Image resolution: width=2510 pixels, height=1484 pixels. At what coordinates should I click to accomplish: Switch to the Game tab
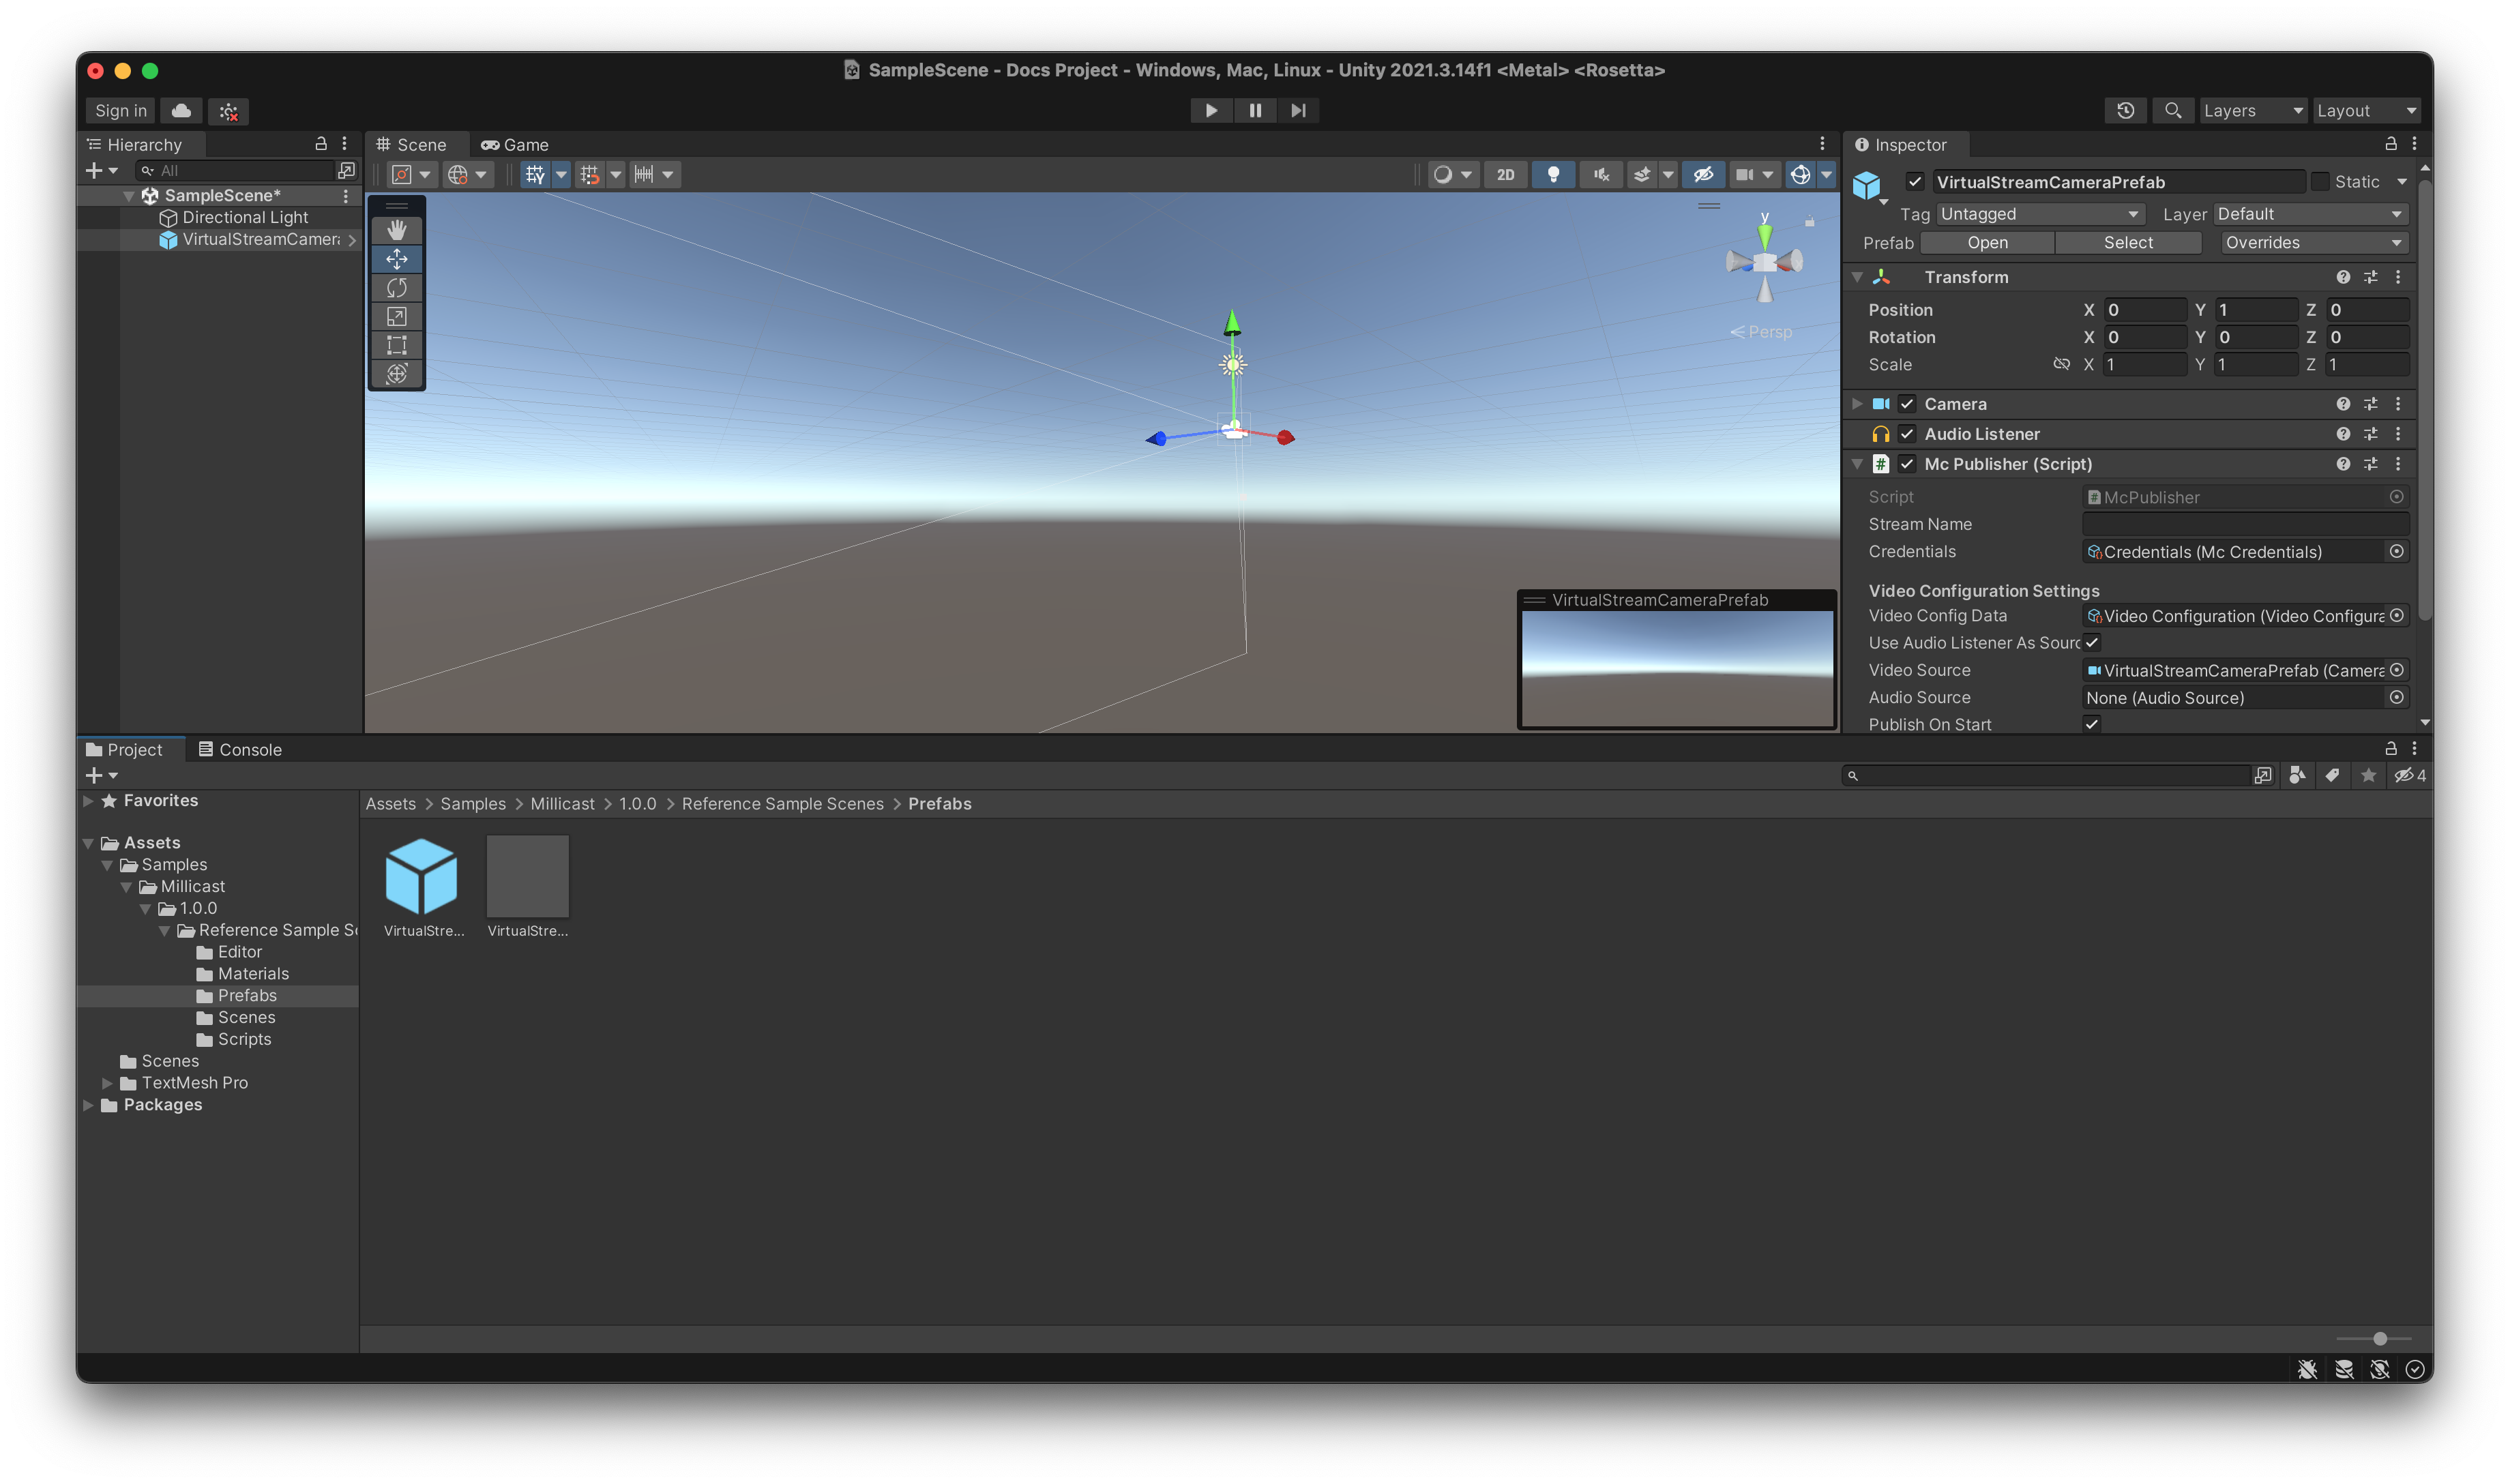pos(515,145)
